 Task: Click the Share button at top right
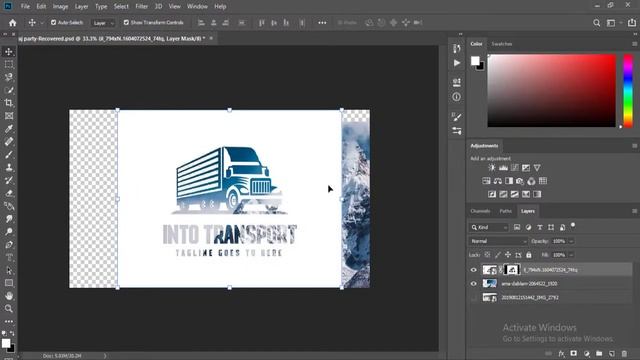pyautogui.click(x=632, y=23)
